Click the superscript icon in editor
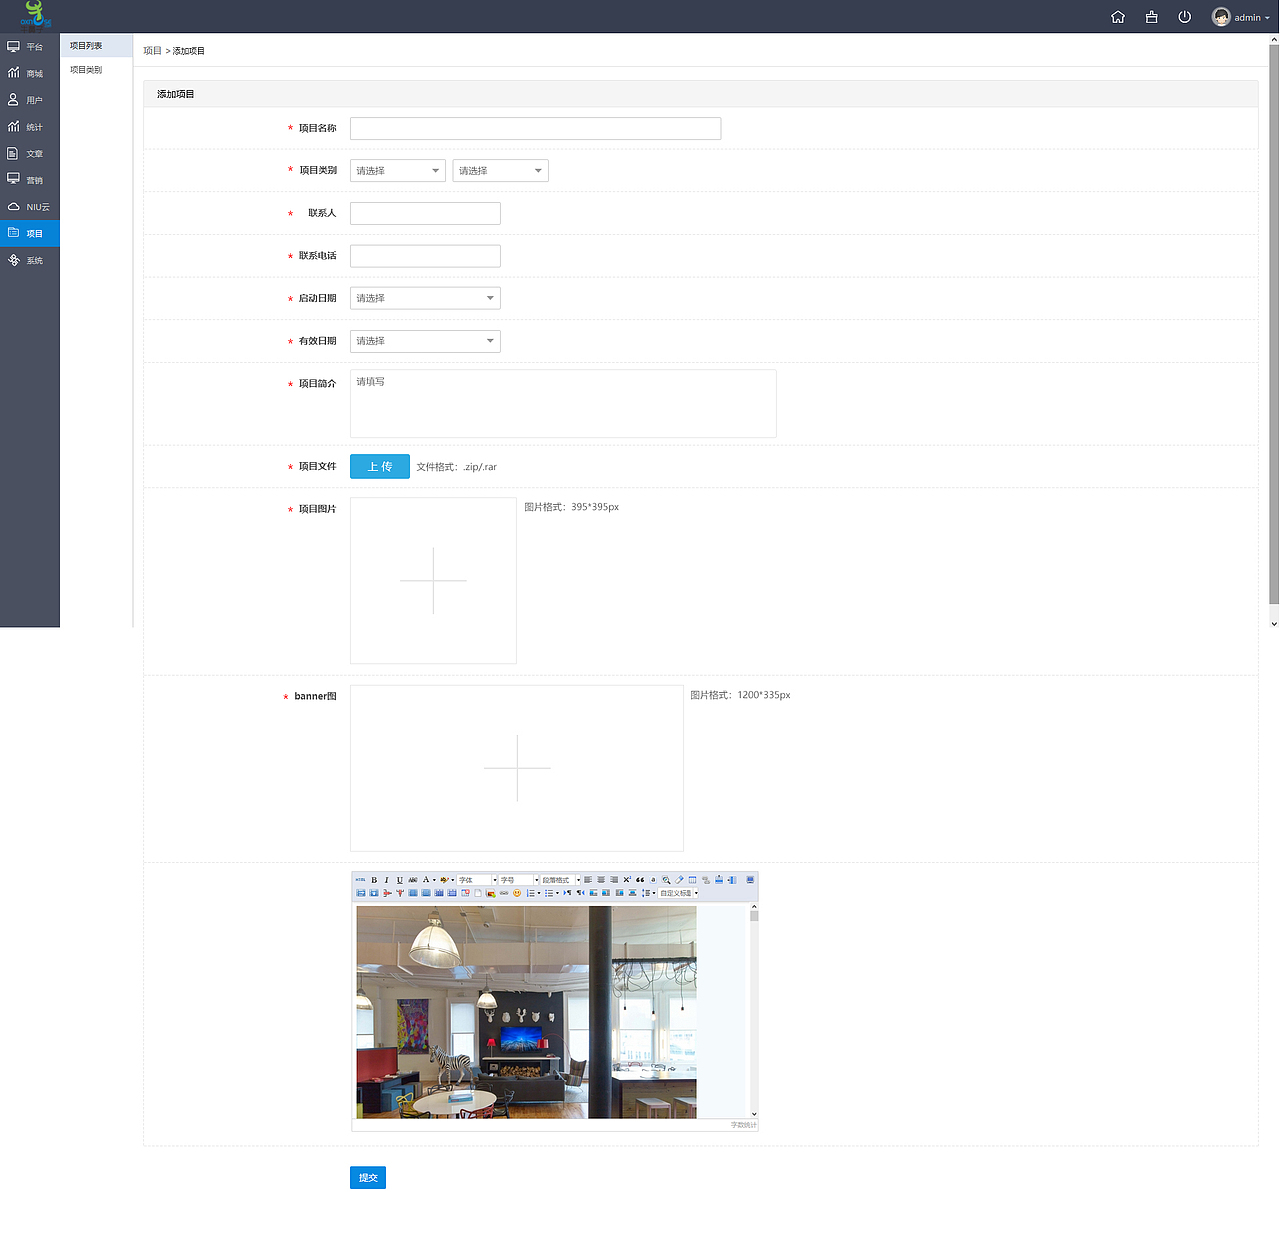Image resolution: width=1280 pixels, height=1235 pixels. [627, 880]
